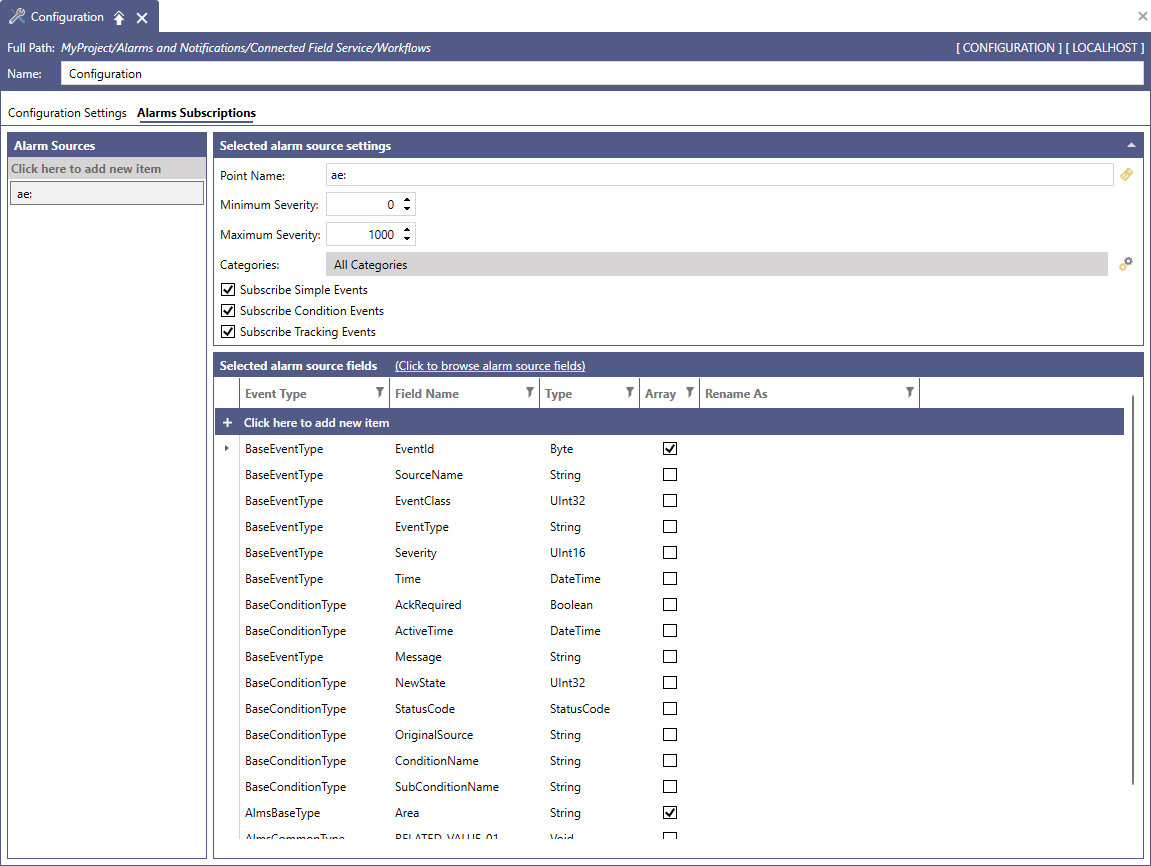Select the SubConditionName field cell

[x=447, y=787]
